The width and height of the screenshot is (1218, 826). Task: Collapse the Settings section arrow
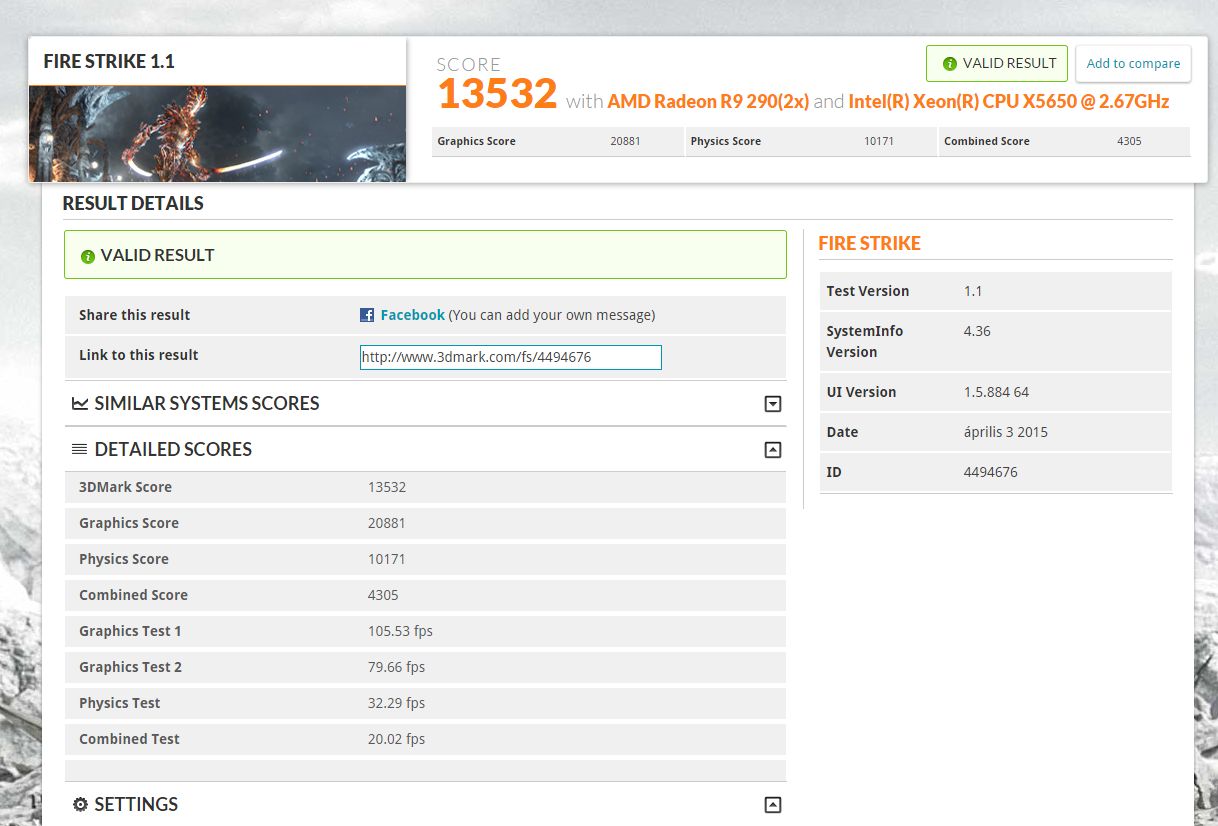pos(772,805)
